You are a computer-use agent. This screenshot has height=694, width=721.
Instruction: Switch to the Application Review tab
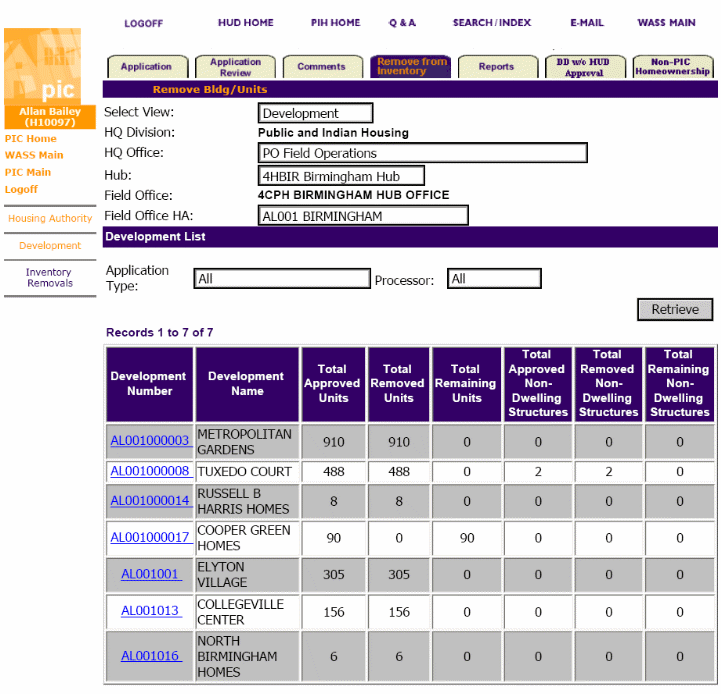tap(235, 67)
